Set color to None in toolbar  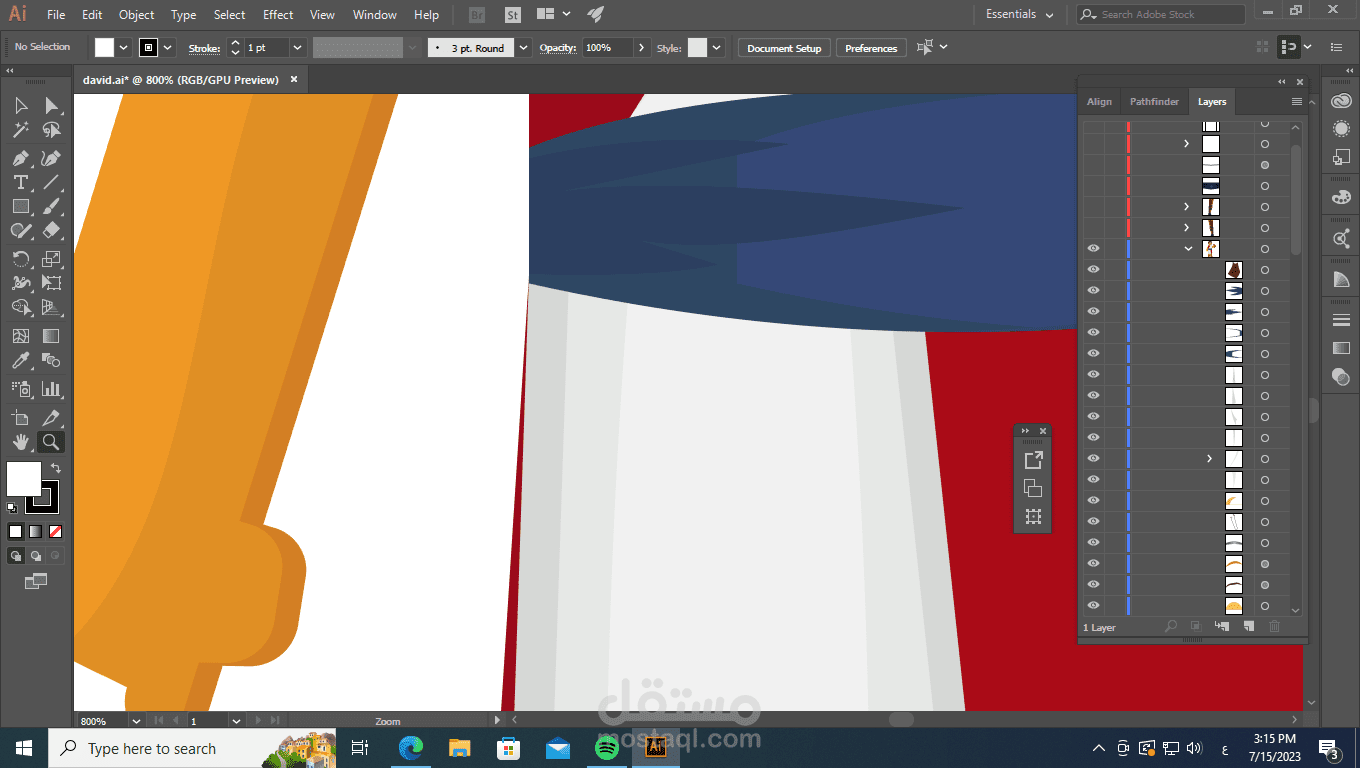(56, 532)
